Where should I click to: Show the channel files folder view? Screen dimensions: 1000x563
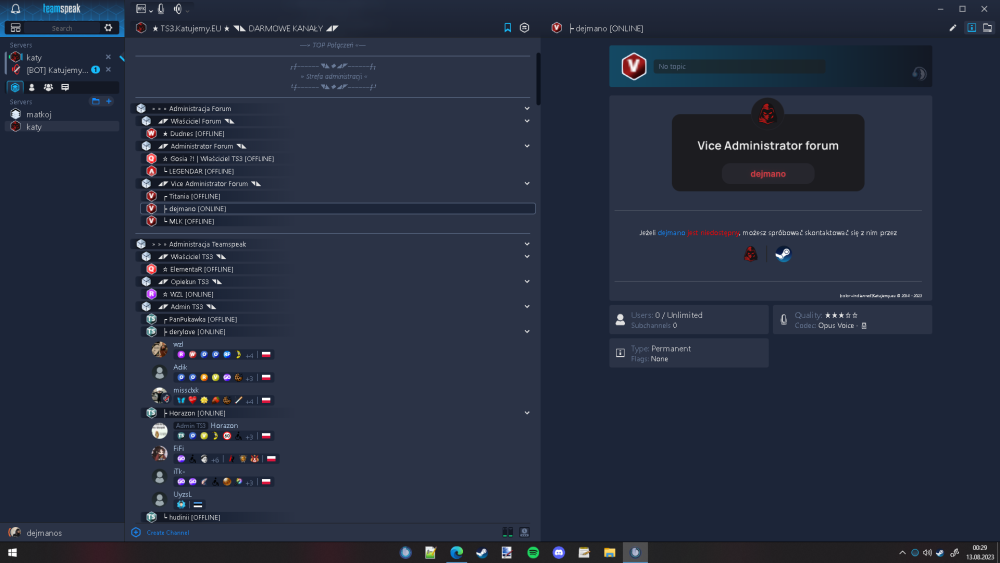point(987,28)
